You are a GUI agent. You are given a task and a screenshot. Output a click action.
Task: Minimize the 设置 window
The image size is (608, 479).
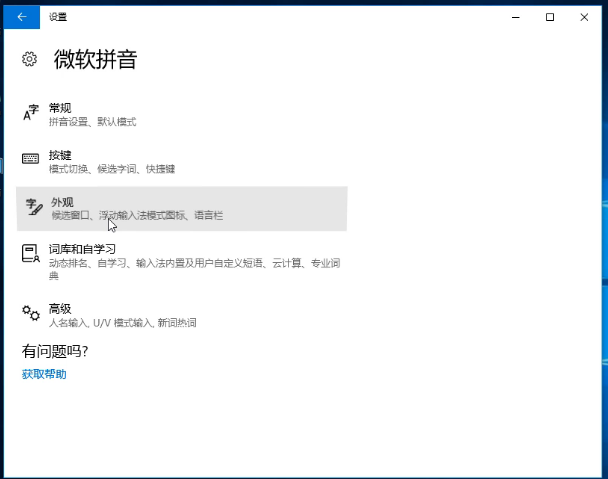pyautogui.click(x=516, y=17)
